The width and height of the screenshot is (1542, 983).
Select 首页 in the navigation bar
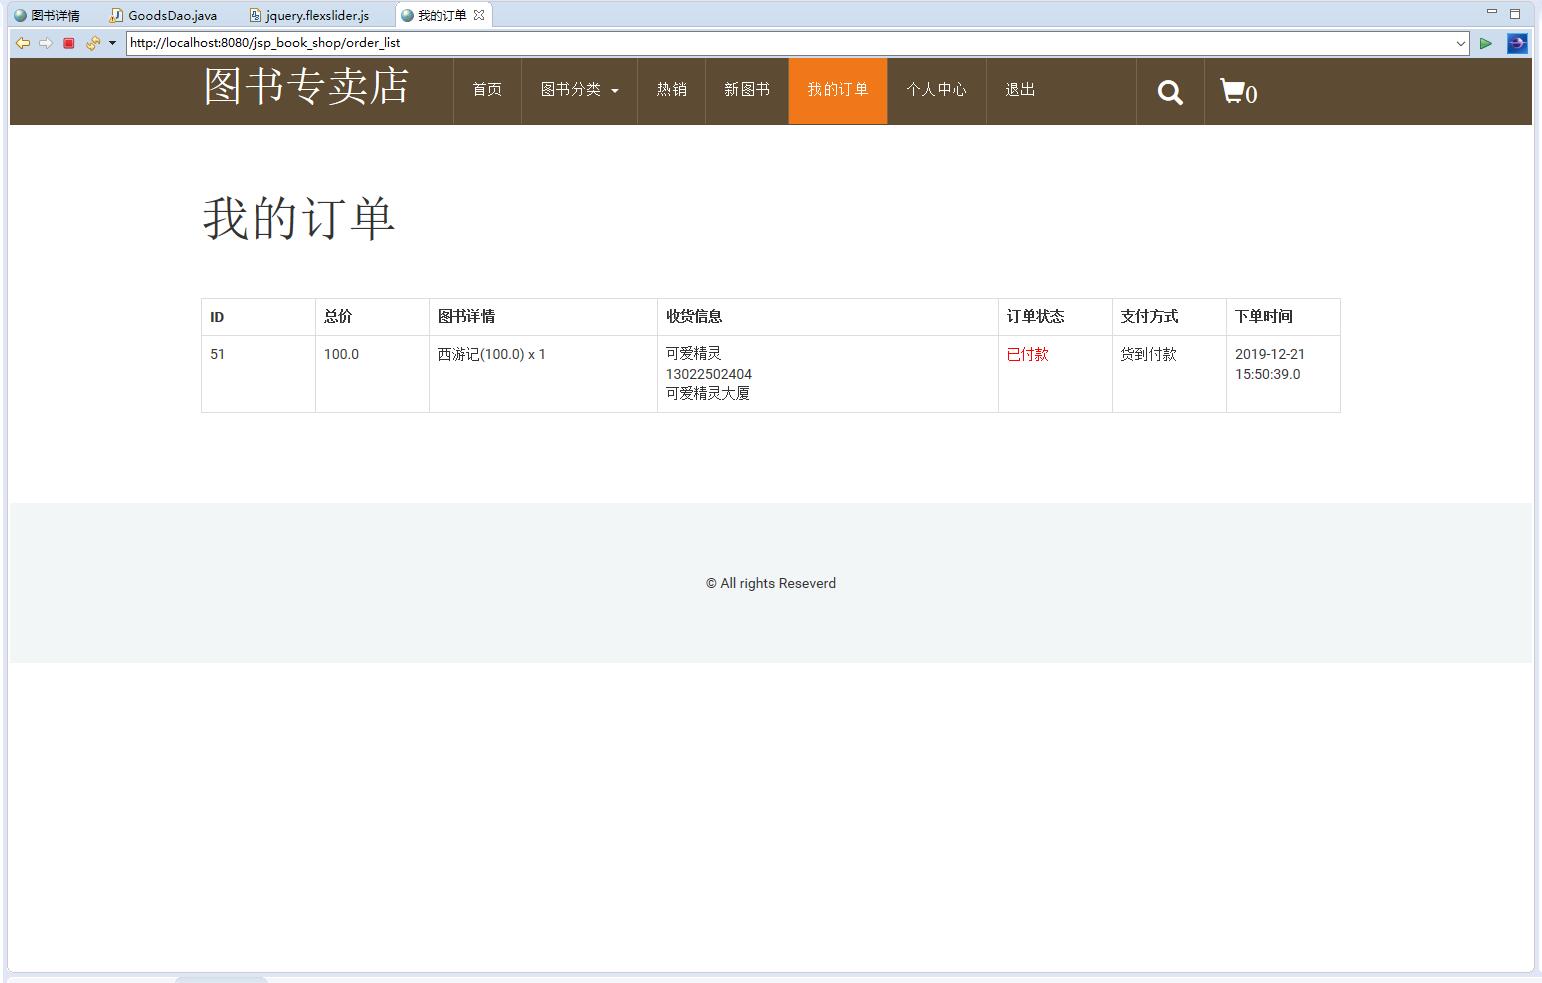pos(487,90)
